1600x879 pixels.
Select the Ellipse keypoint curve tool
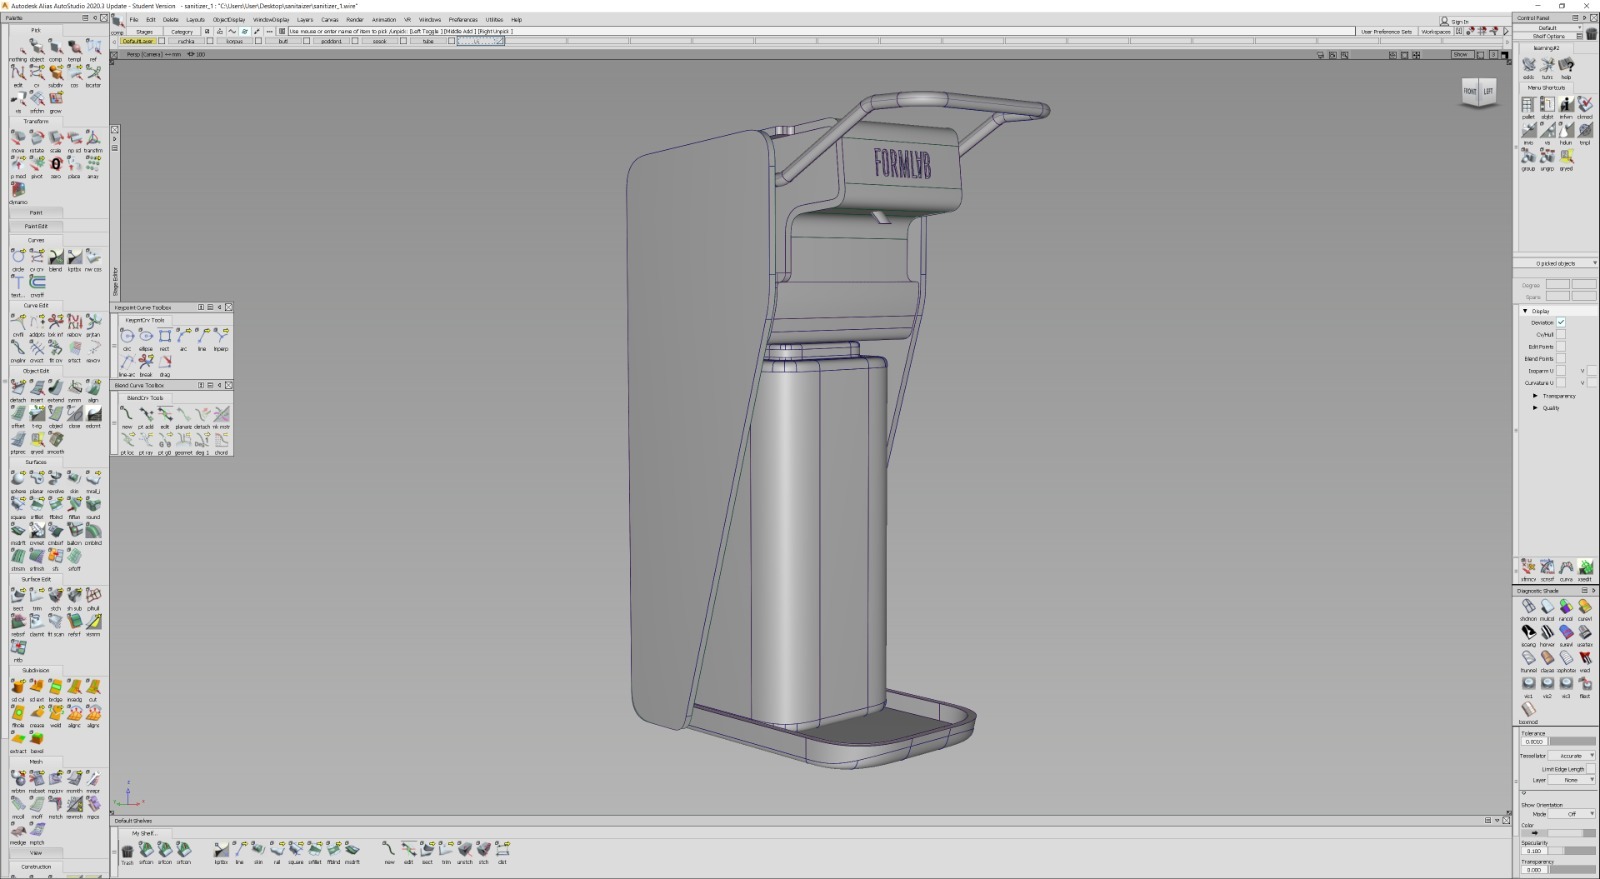[x=146, y=337]
